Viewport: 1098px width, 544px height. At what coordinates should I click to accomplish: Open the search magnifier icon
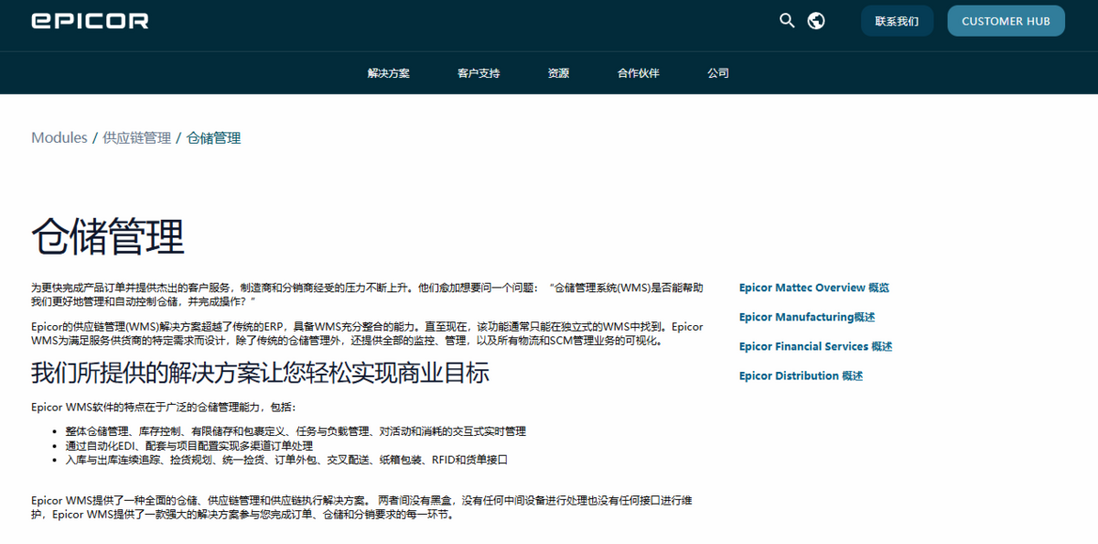click(x=787, y=20)
